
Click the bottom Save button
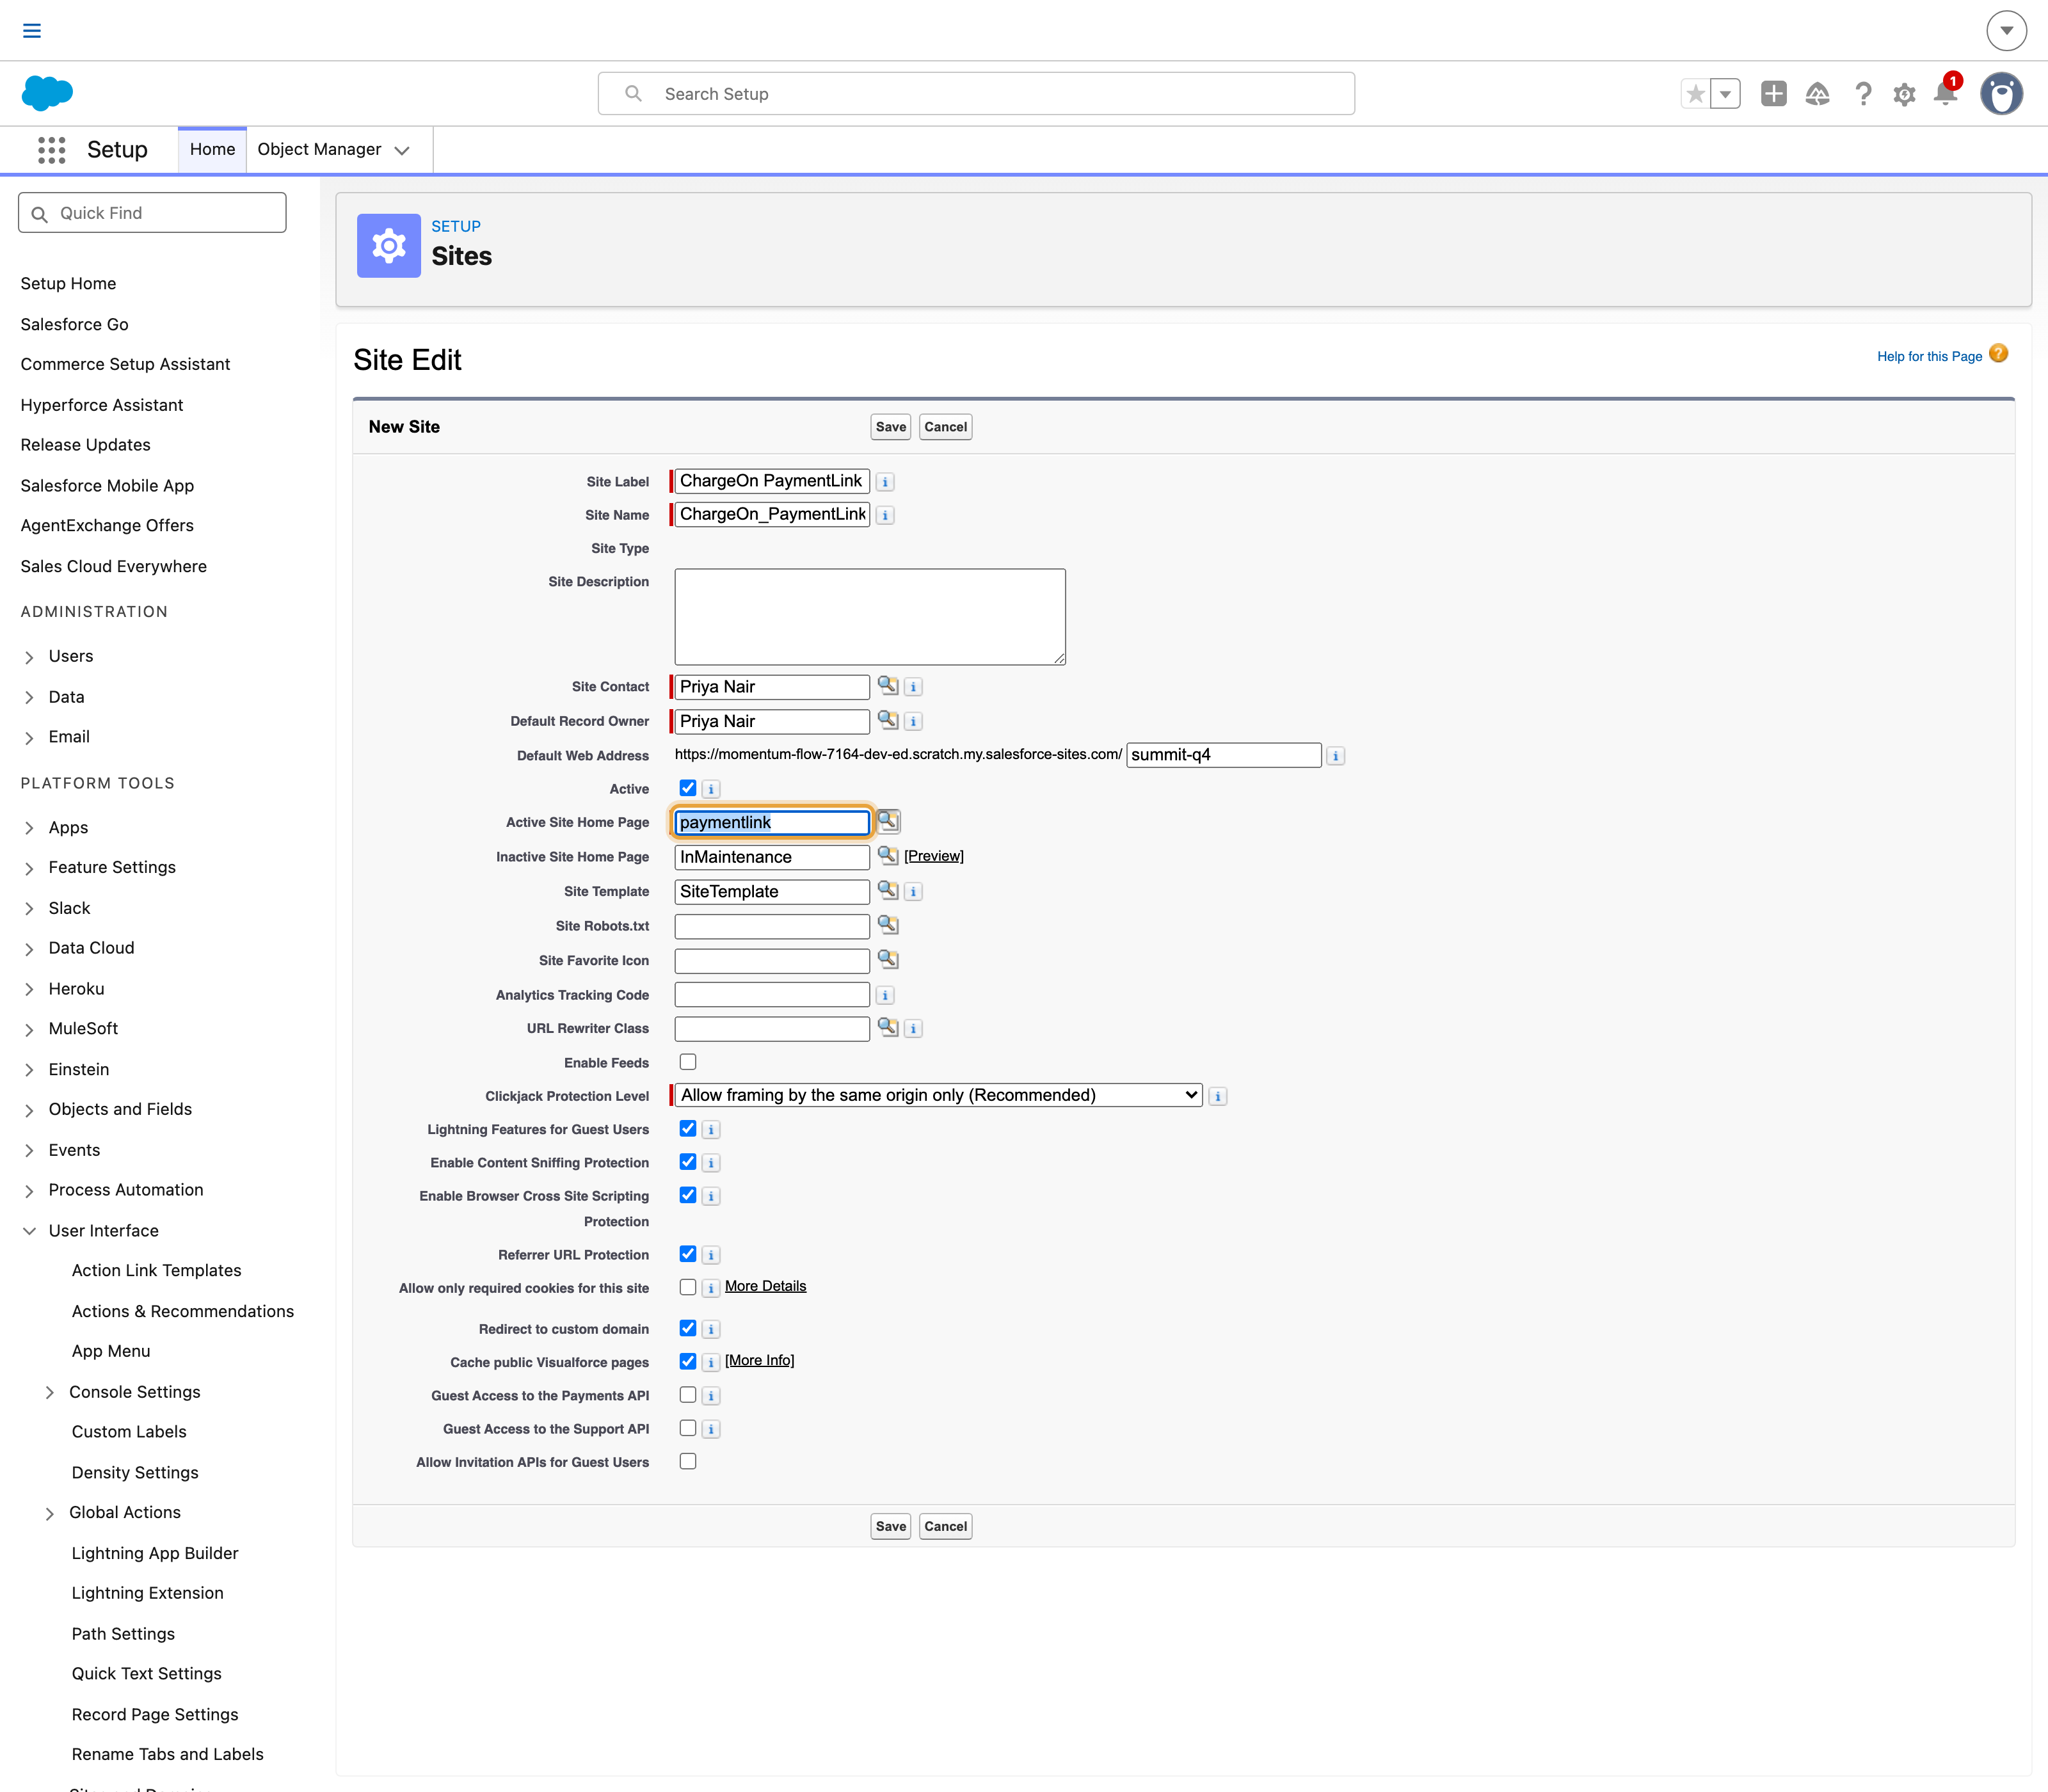pyautogui.click(x=891, y=1526)
